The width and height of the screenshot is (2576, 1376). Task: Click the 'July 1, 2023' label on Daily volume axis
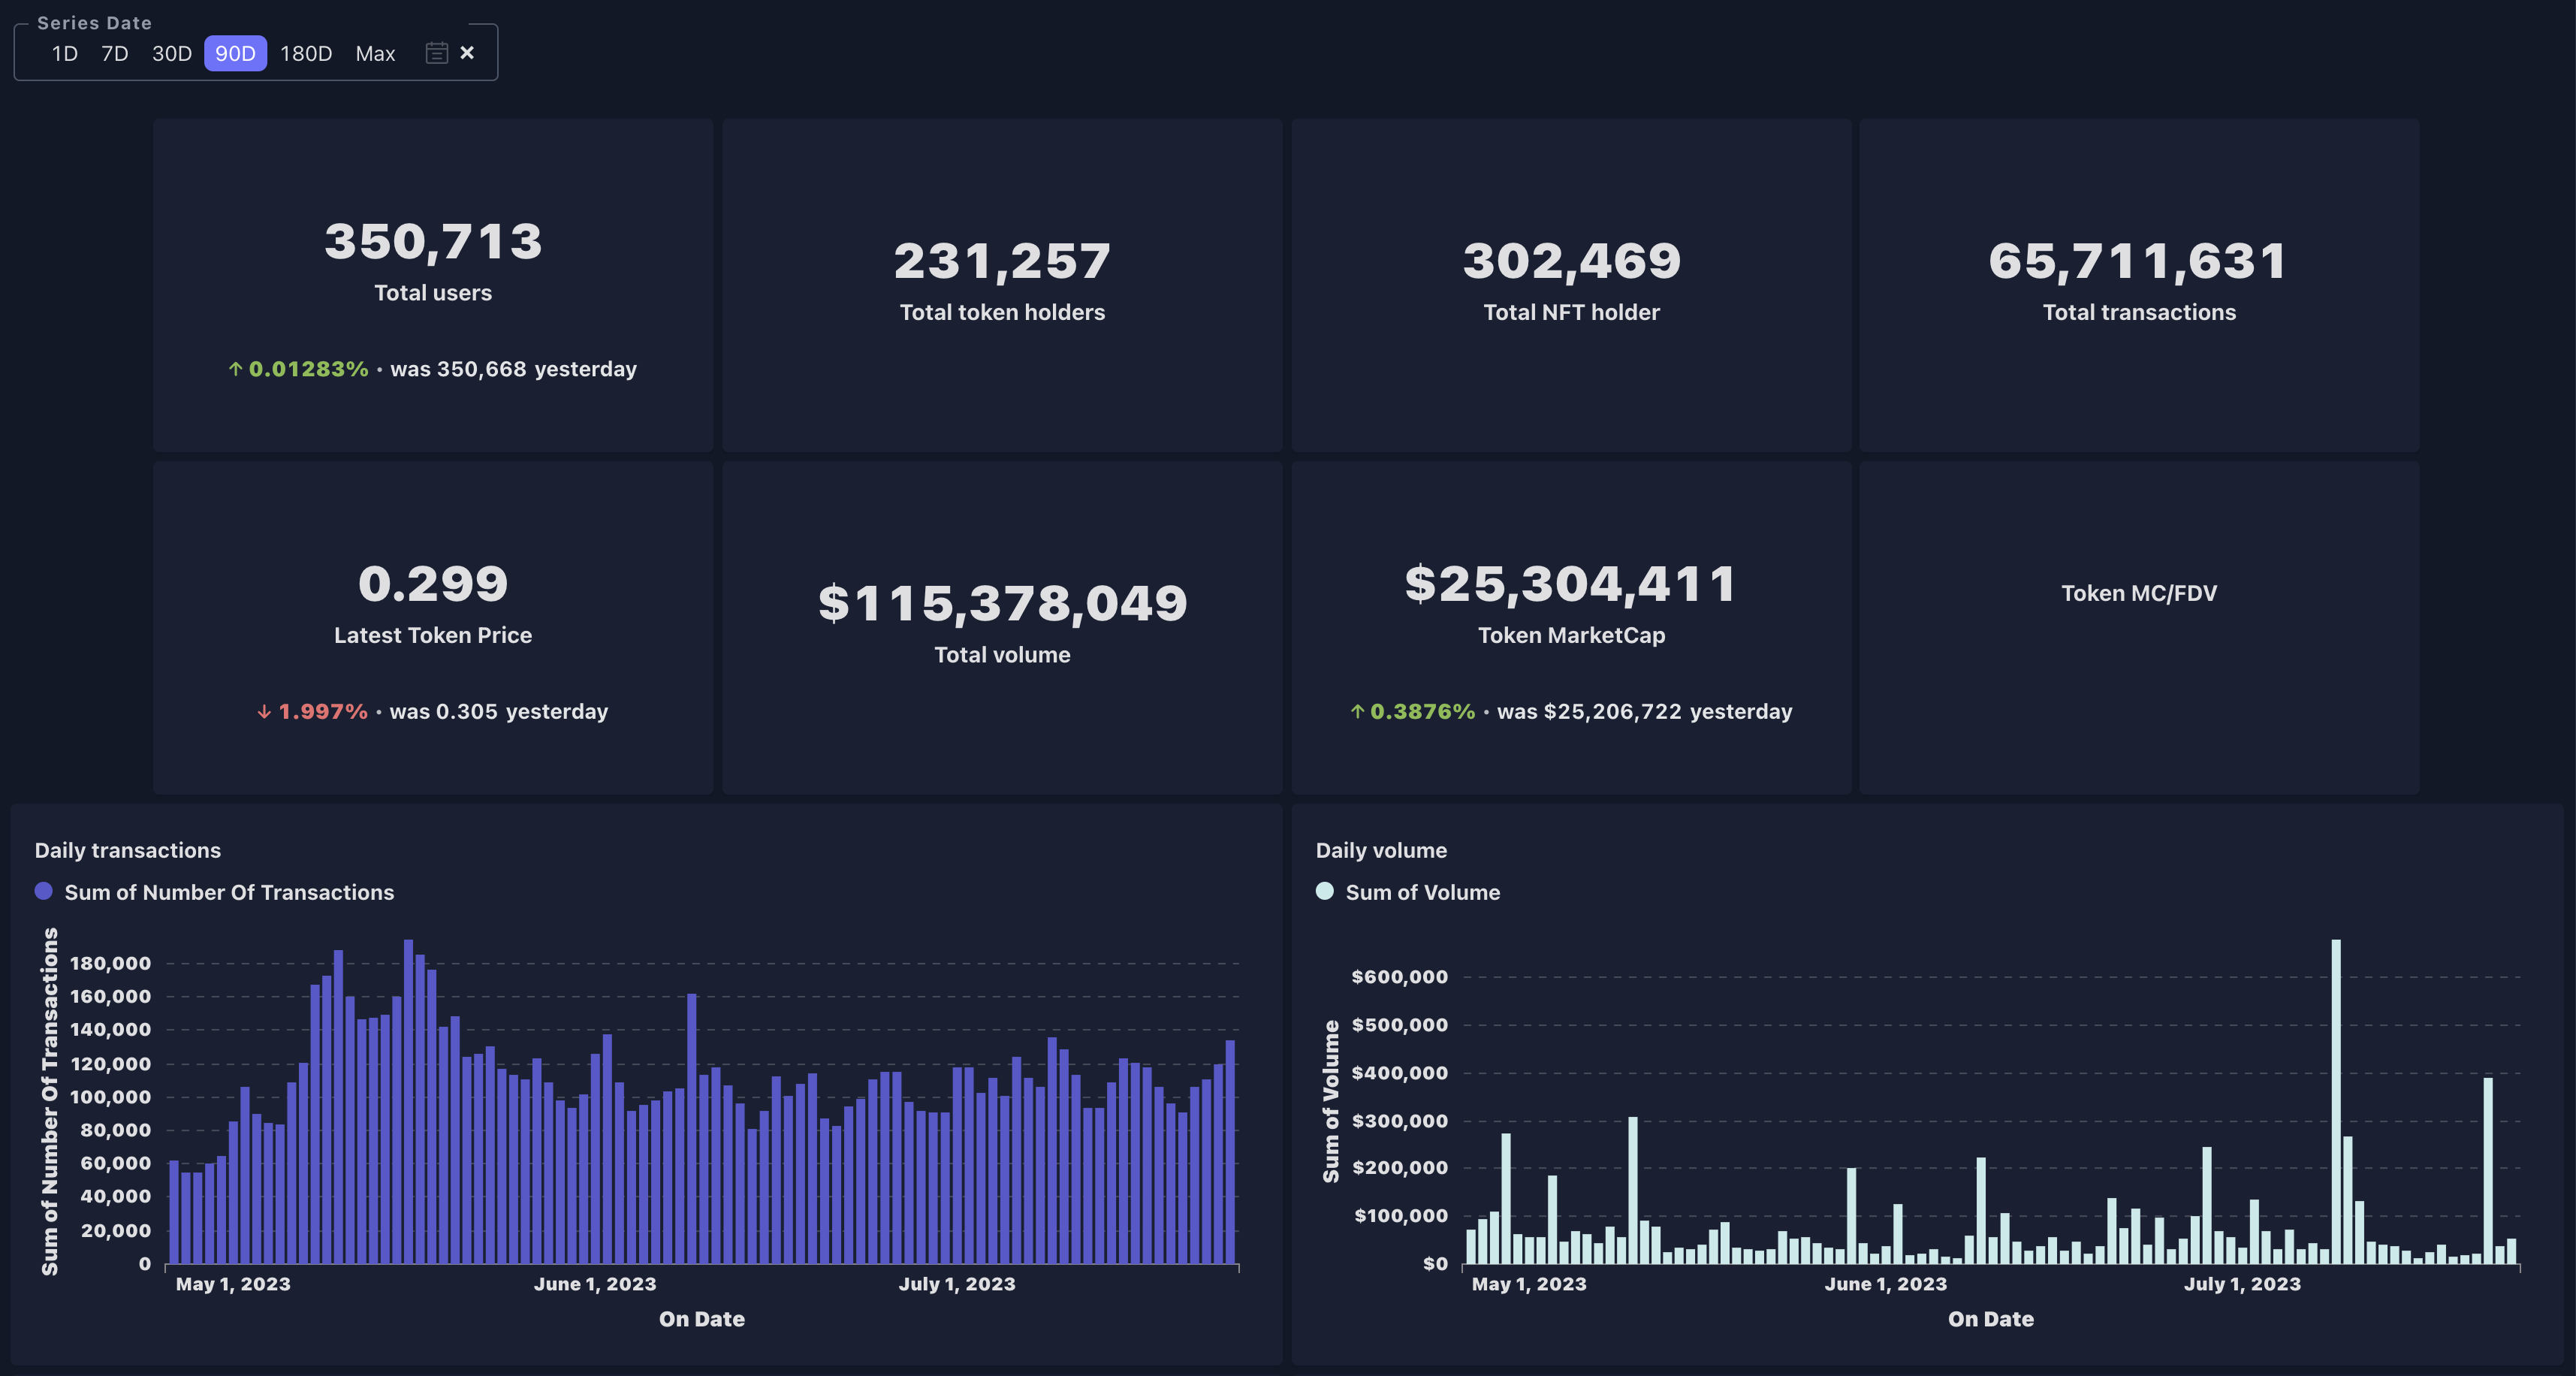(2242, 1284)
